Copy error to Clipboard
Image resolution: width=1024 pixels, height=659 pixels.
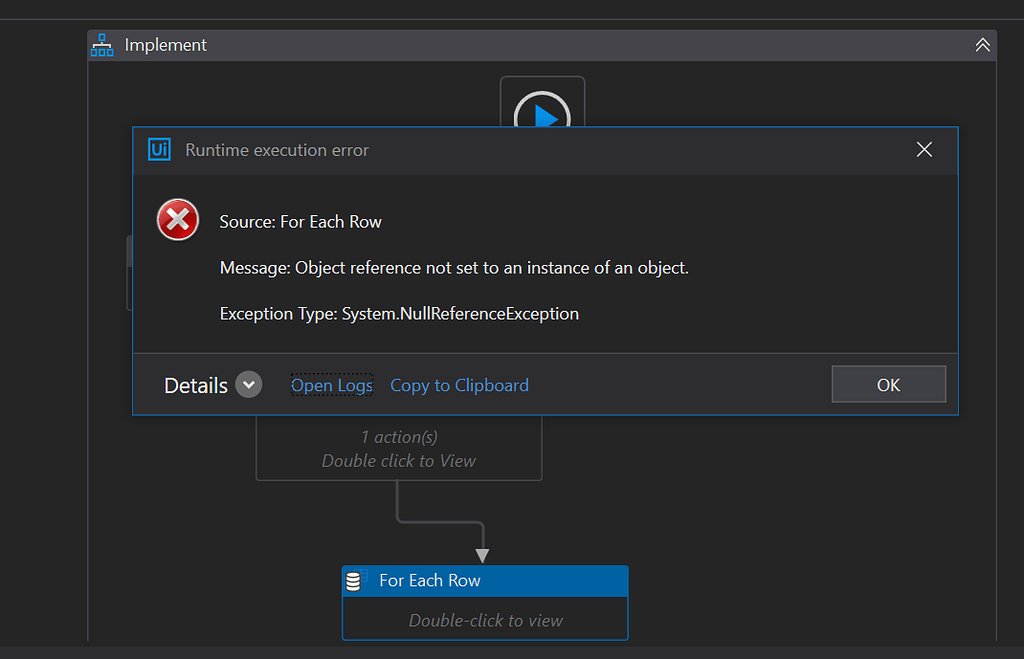[x=459, y=385]
